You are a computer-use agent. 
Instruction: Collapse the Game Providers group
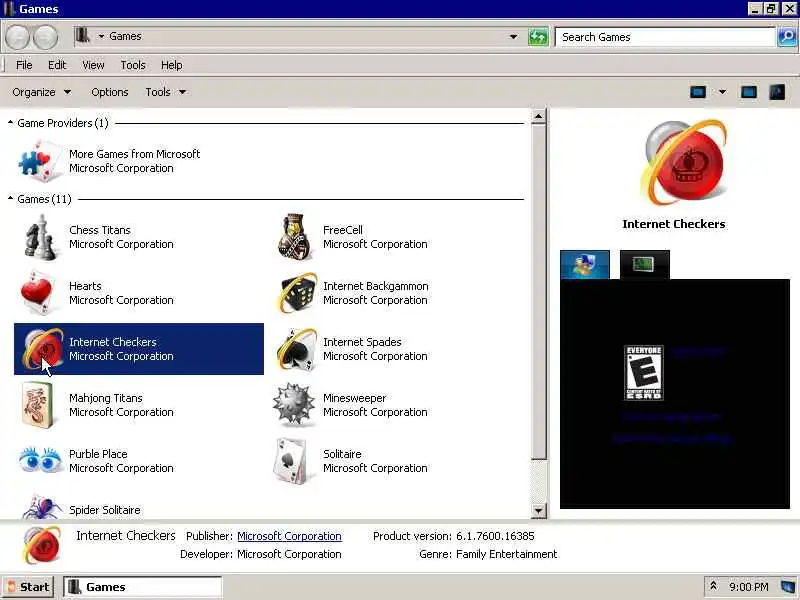click(10, 122)
